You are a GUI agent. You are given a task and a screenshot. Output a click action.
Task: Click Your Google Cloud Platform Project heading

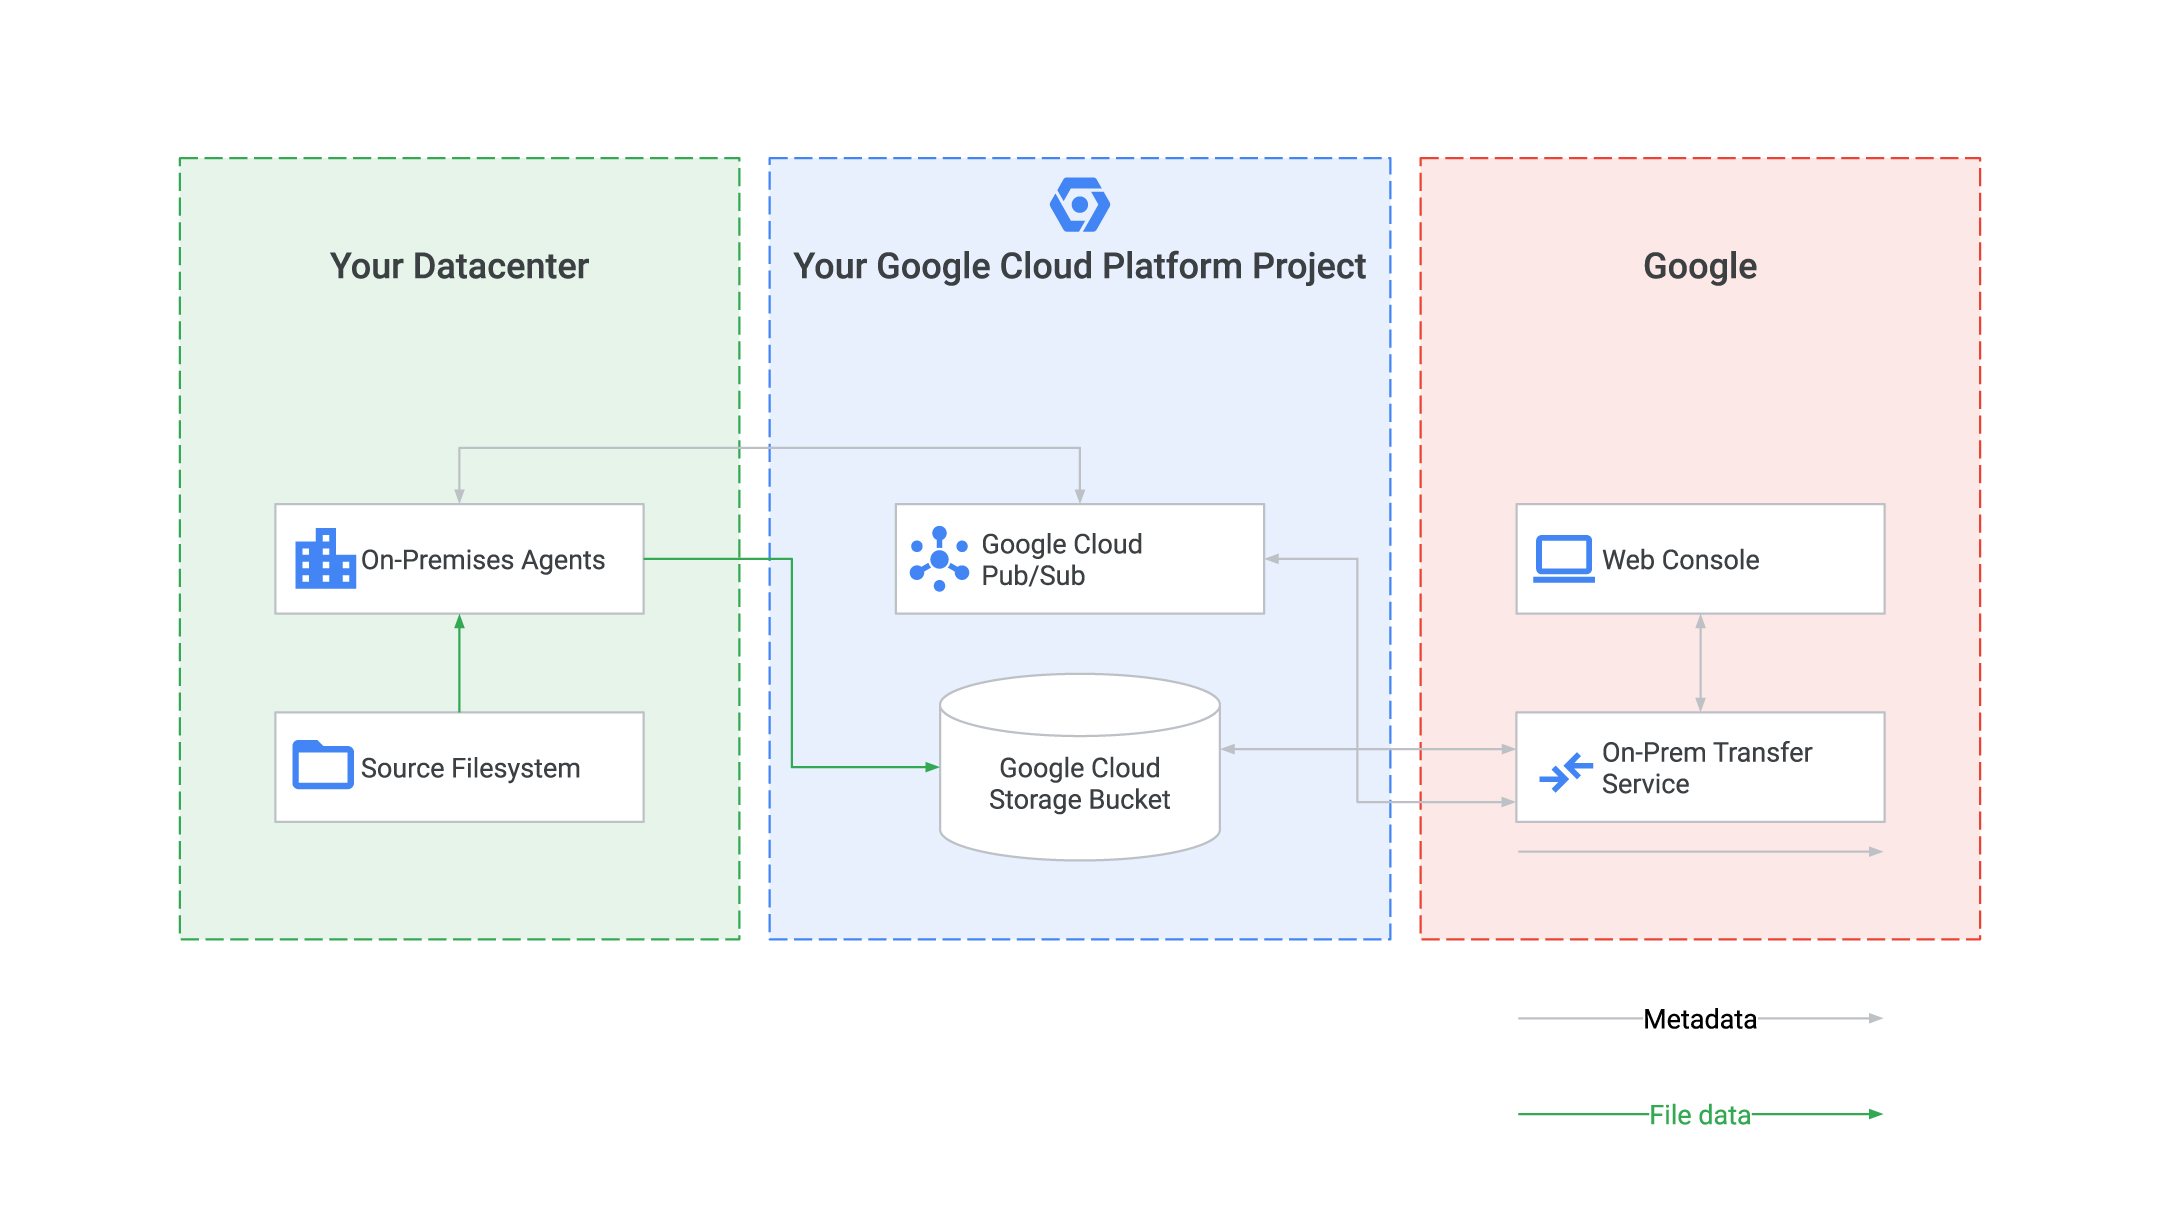(x=1079, y=266)
